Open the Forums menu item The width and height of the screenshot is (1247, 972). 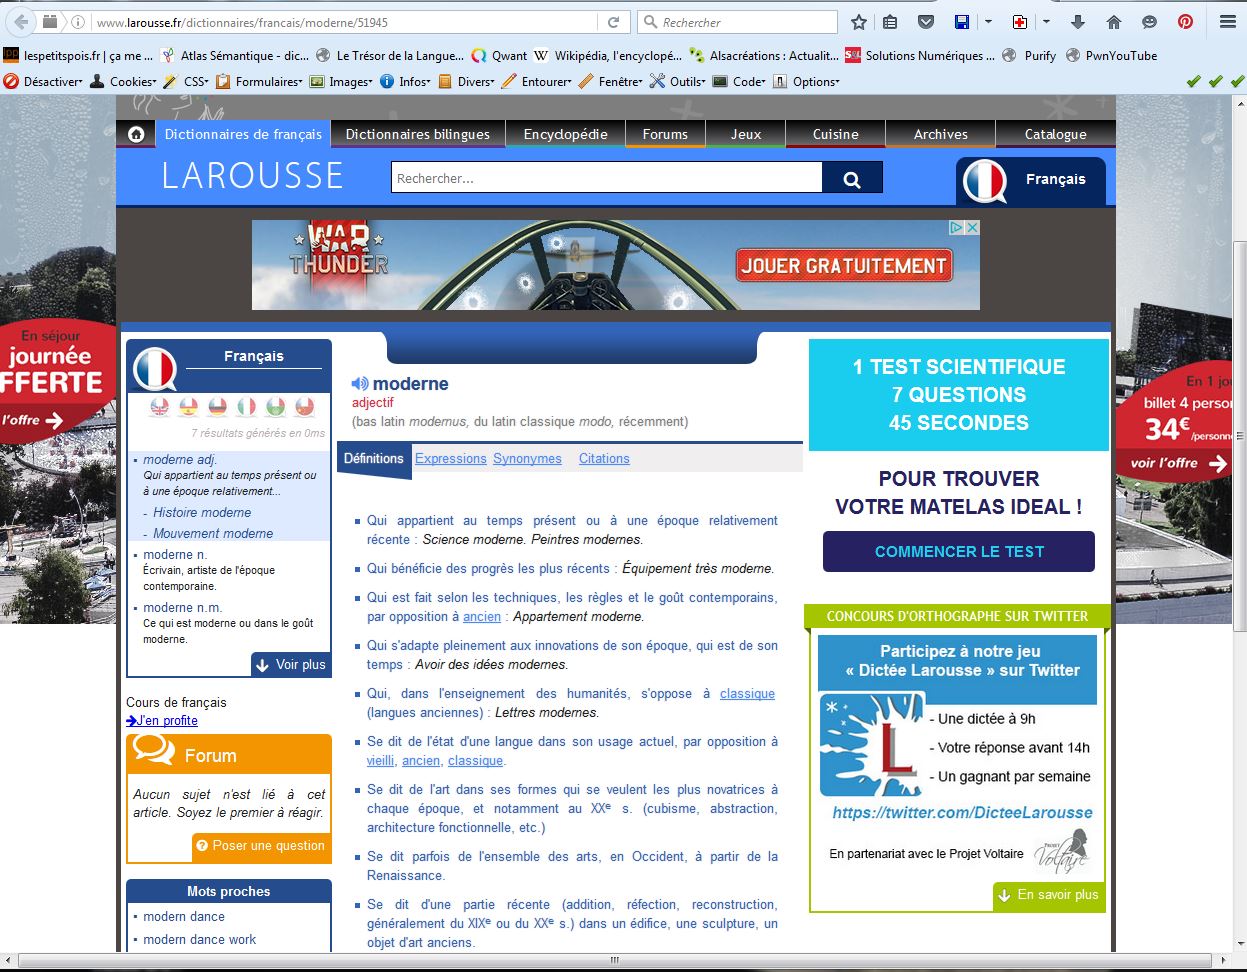point(665,134)
